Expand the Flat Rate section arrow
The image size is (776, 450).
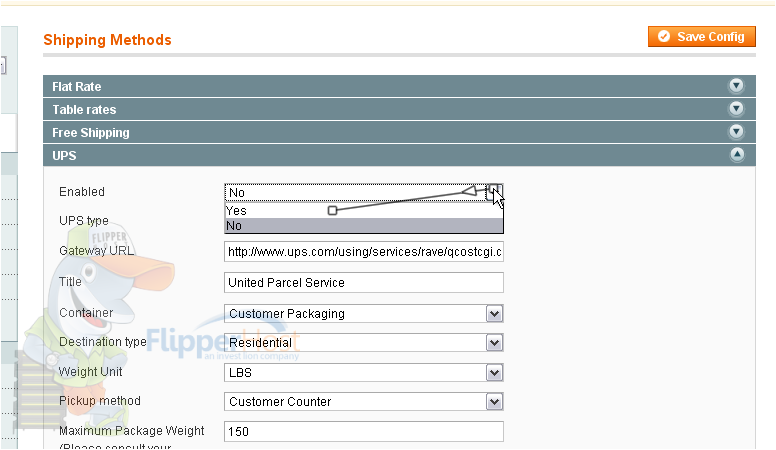coord(736,86)
